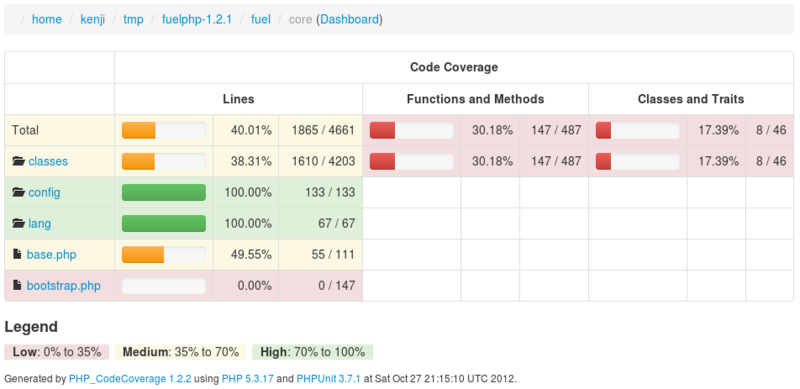Click the 67 / 67 cell
Screen dimensions: 800x389
[320, 224]
